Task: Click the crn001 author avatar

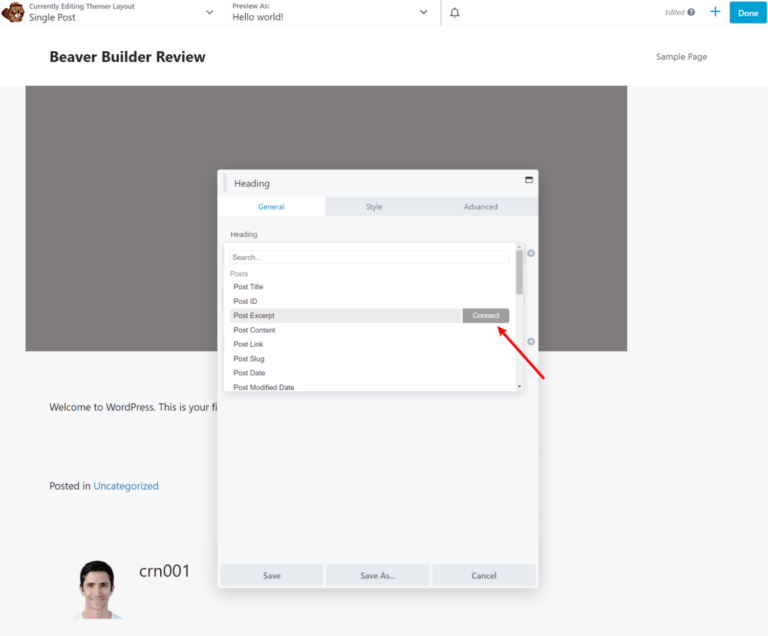Action: (97, 589)
